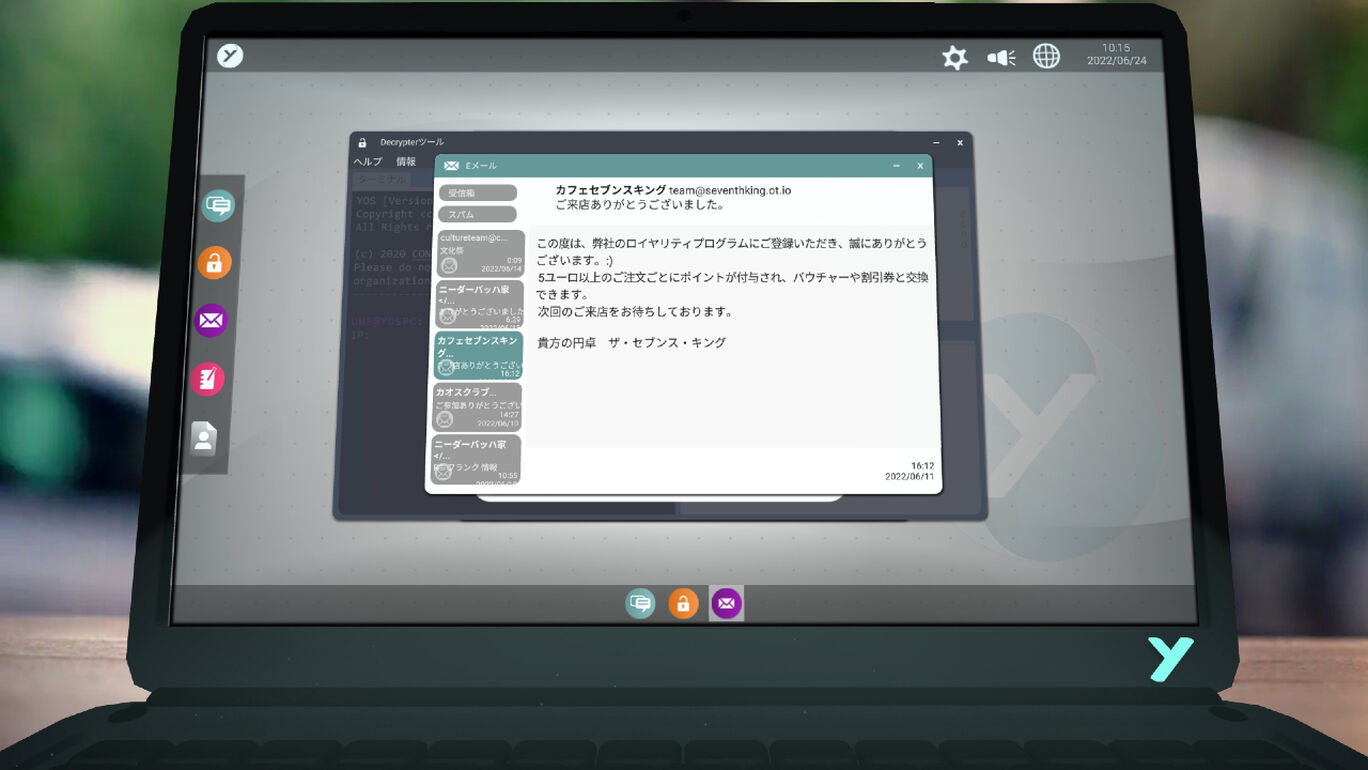Viewport: 1368px width, 770px height.
Task: Click the Eメール window title text
Action: (x=481, y=166)
